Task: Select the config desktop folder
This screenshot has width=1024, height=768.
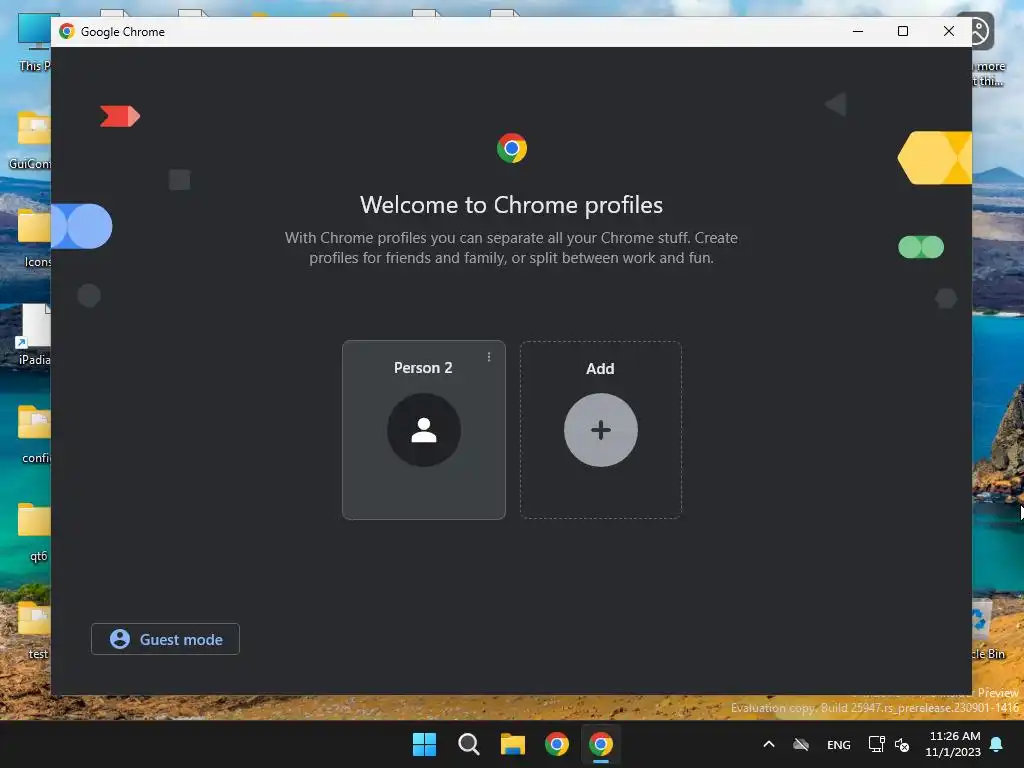Action: (34, 434)
